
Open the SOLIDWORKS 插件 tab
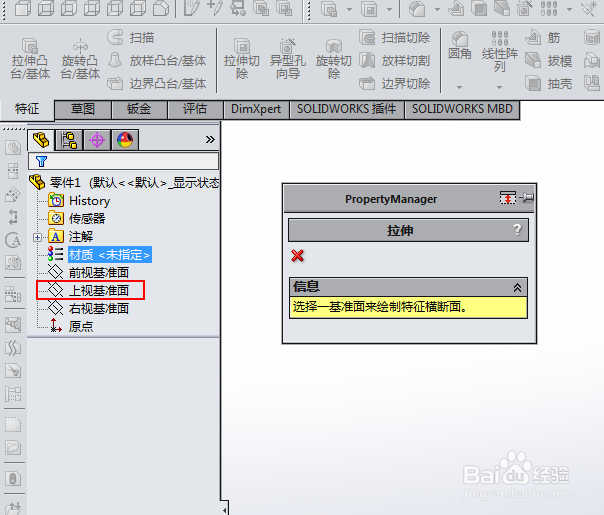click(347, 109)
